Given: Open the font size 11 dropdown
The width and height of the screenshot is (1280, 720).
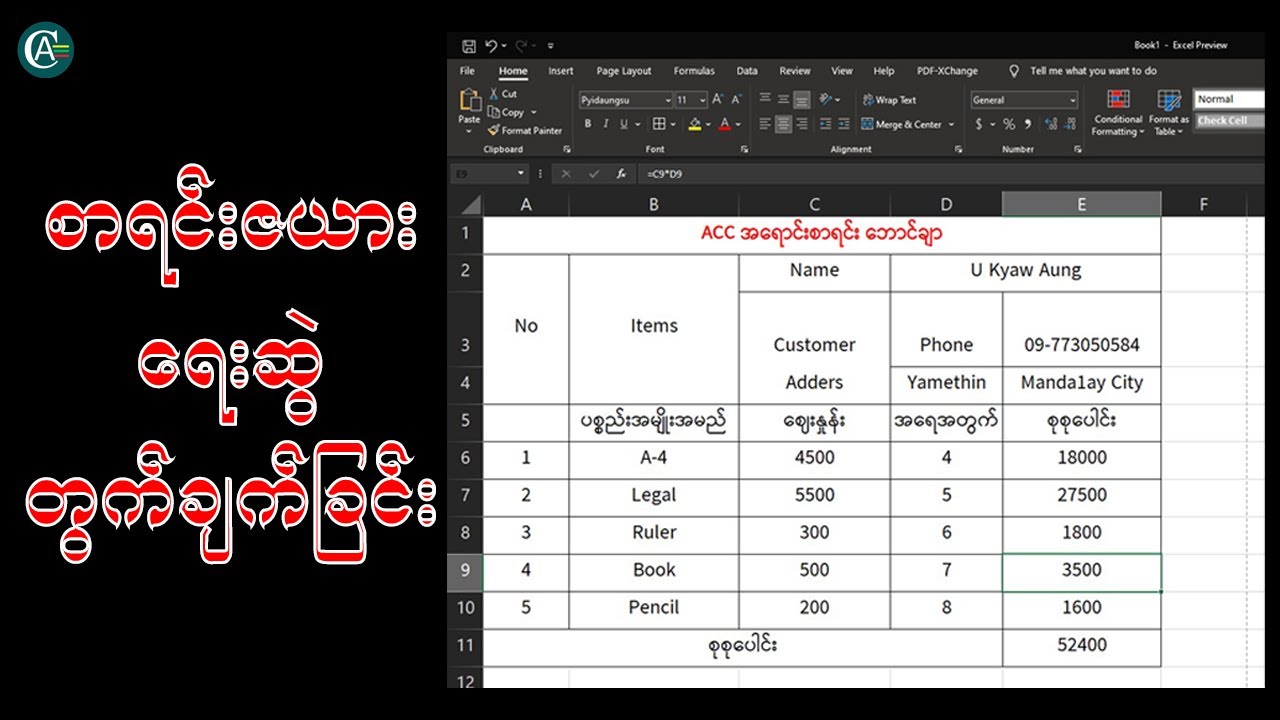Looking at the screenshot, I should pos(703,100).
